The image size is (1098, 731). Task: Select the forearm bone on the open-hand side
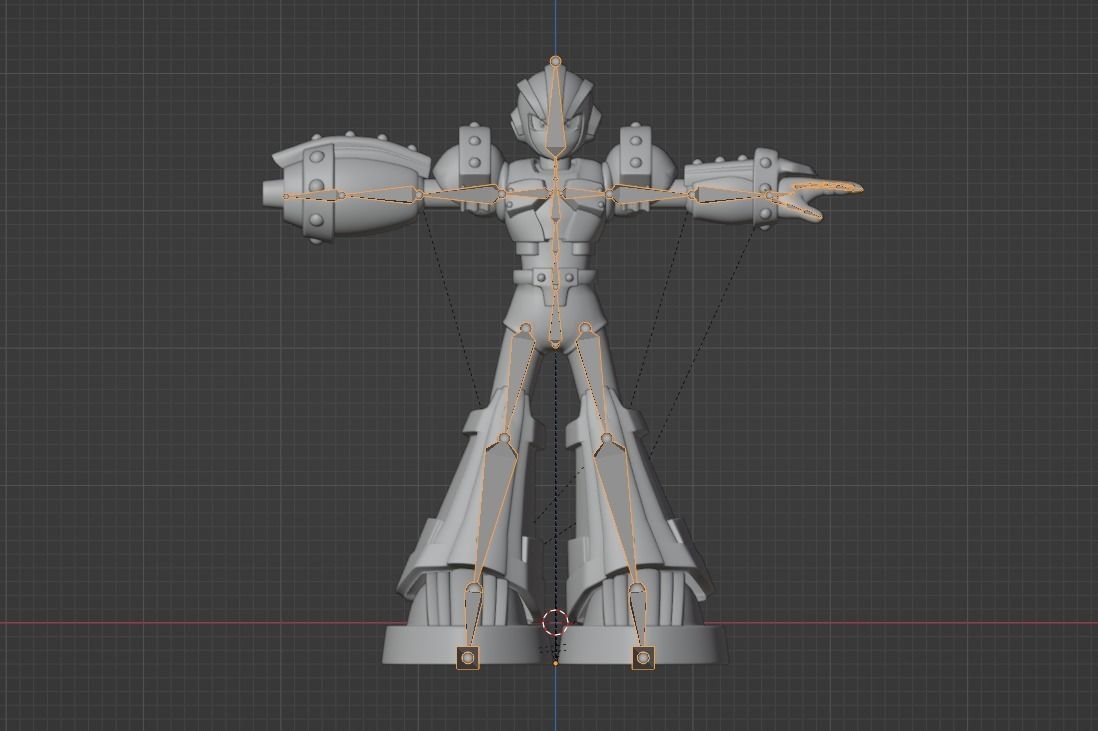coord(730,194)
